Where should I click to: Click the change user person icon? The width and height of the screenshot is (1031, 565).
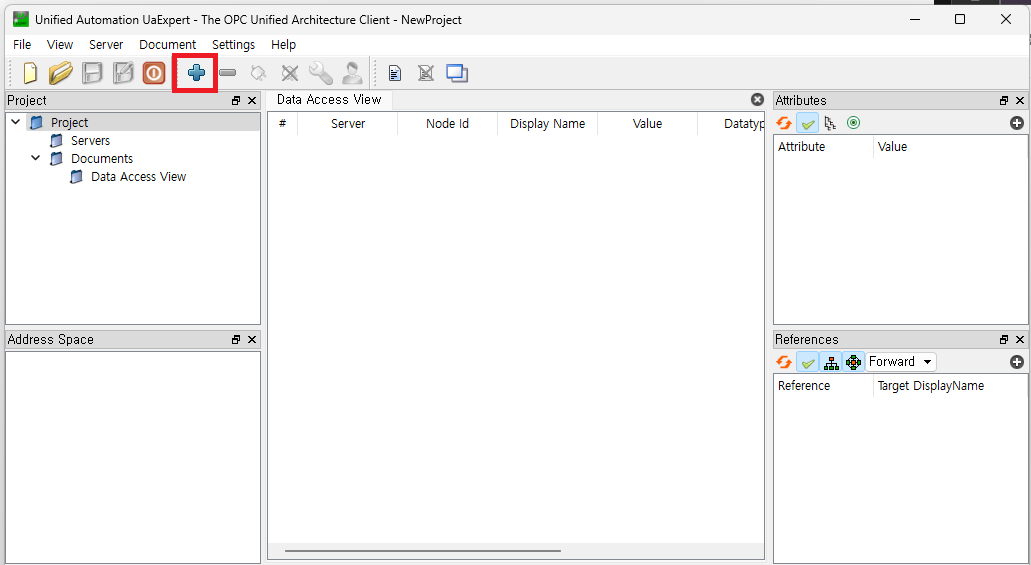pyautogui.click(x=352, y=73)
